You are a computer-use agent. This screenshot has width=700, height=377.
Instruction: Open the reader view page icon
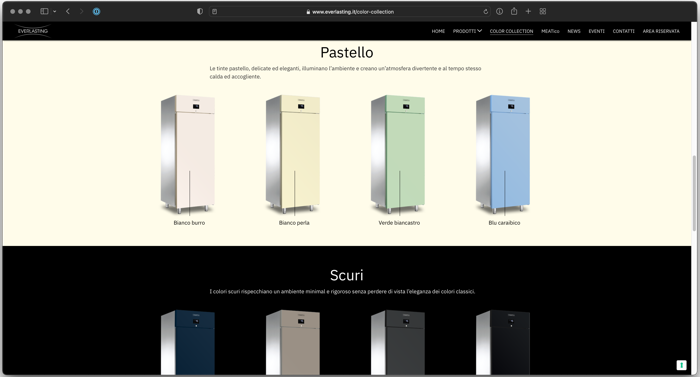[215, 12]
